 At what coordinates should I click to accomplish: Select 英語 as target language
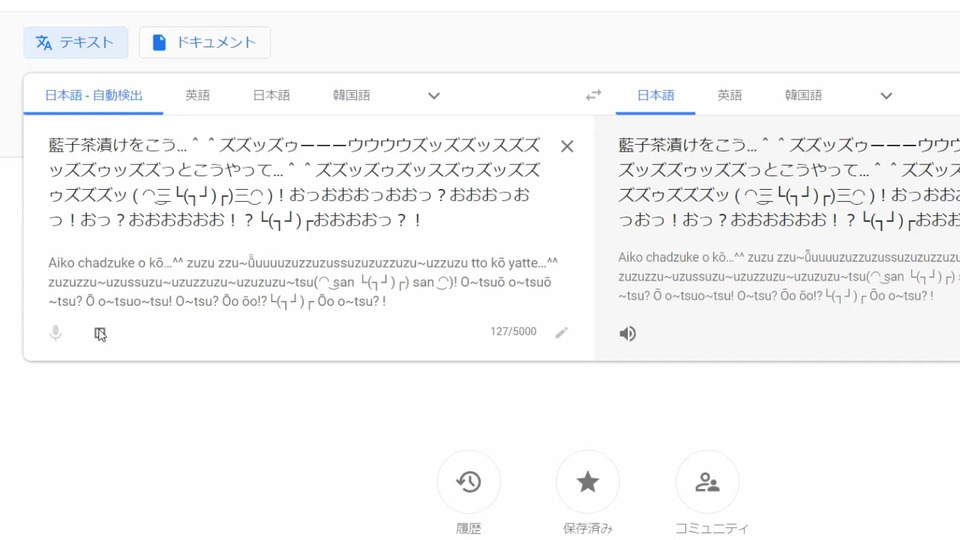(x=729, y=96)
